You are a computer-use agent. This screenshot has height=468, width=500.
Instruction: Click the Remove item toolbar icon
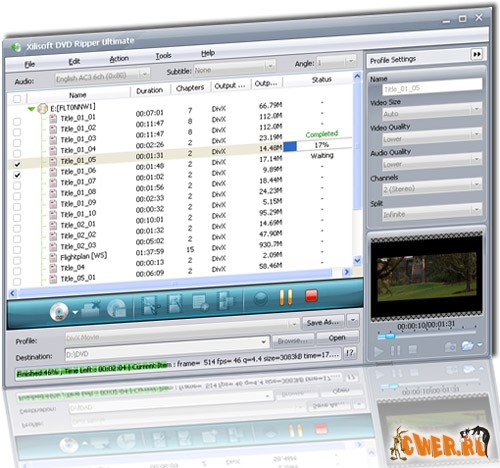click(90, 308)
